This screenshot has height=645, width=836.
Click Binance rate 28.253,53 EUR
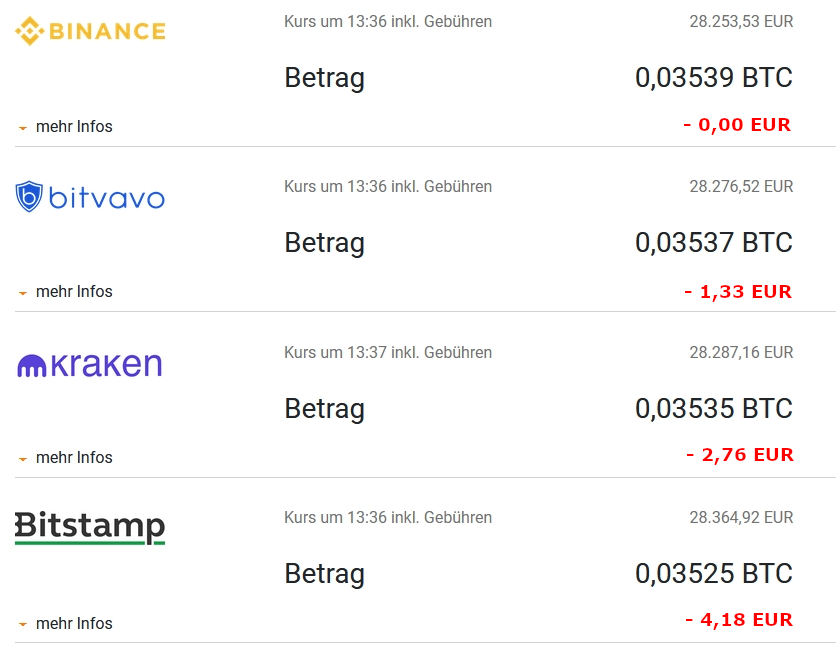[741, 21]
